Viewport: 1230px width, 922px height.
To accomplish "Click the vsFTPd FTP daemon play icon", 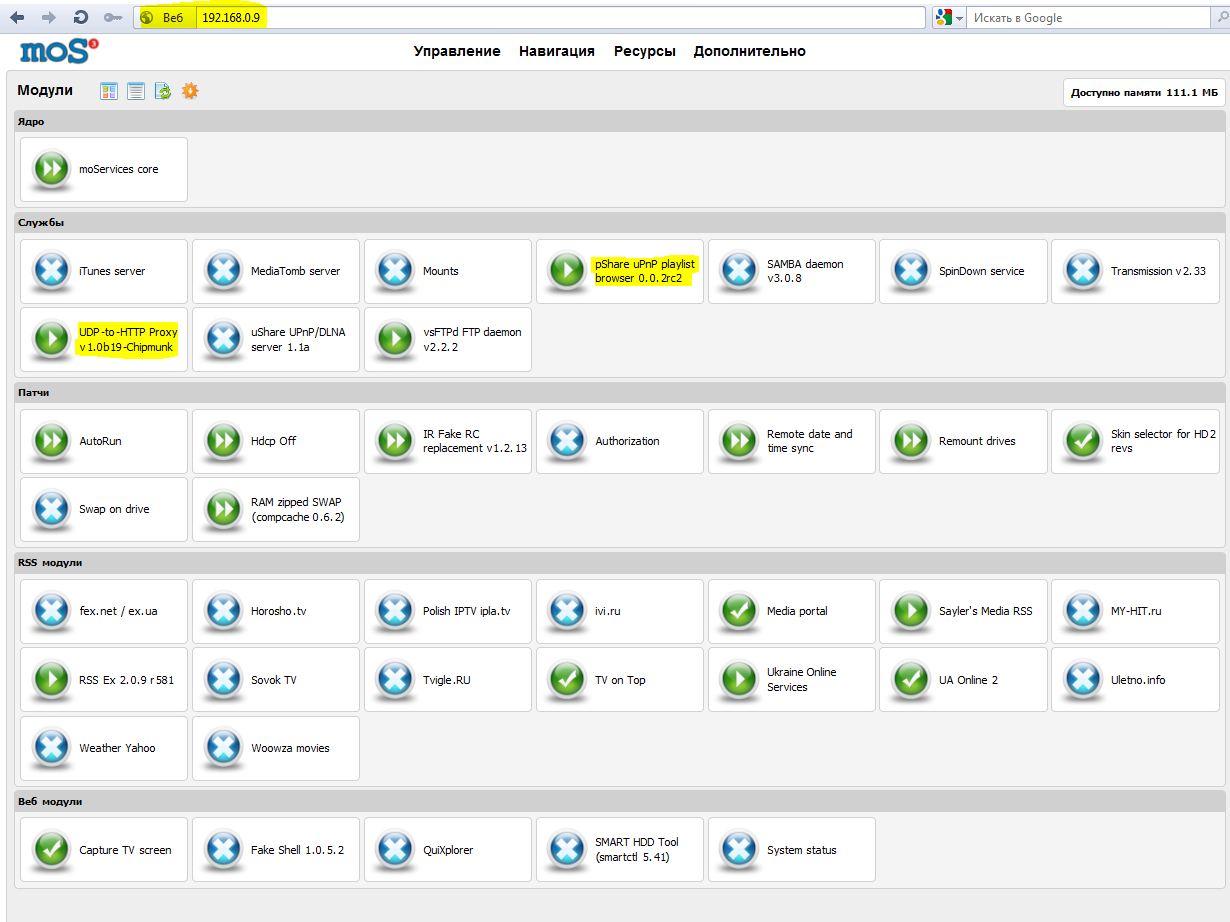I will point(395,339).
